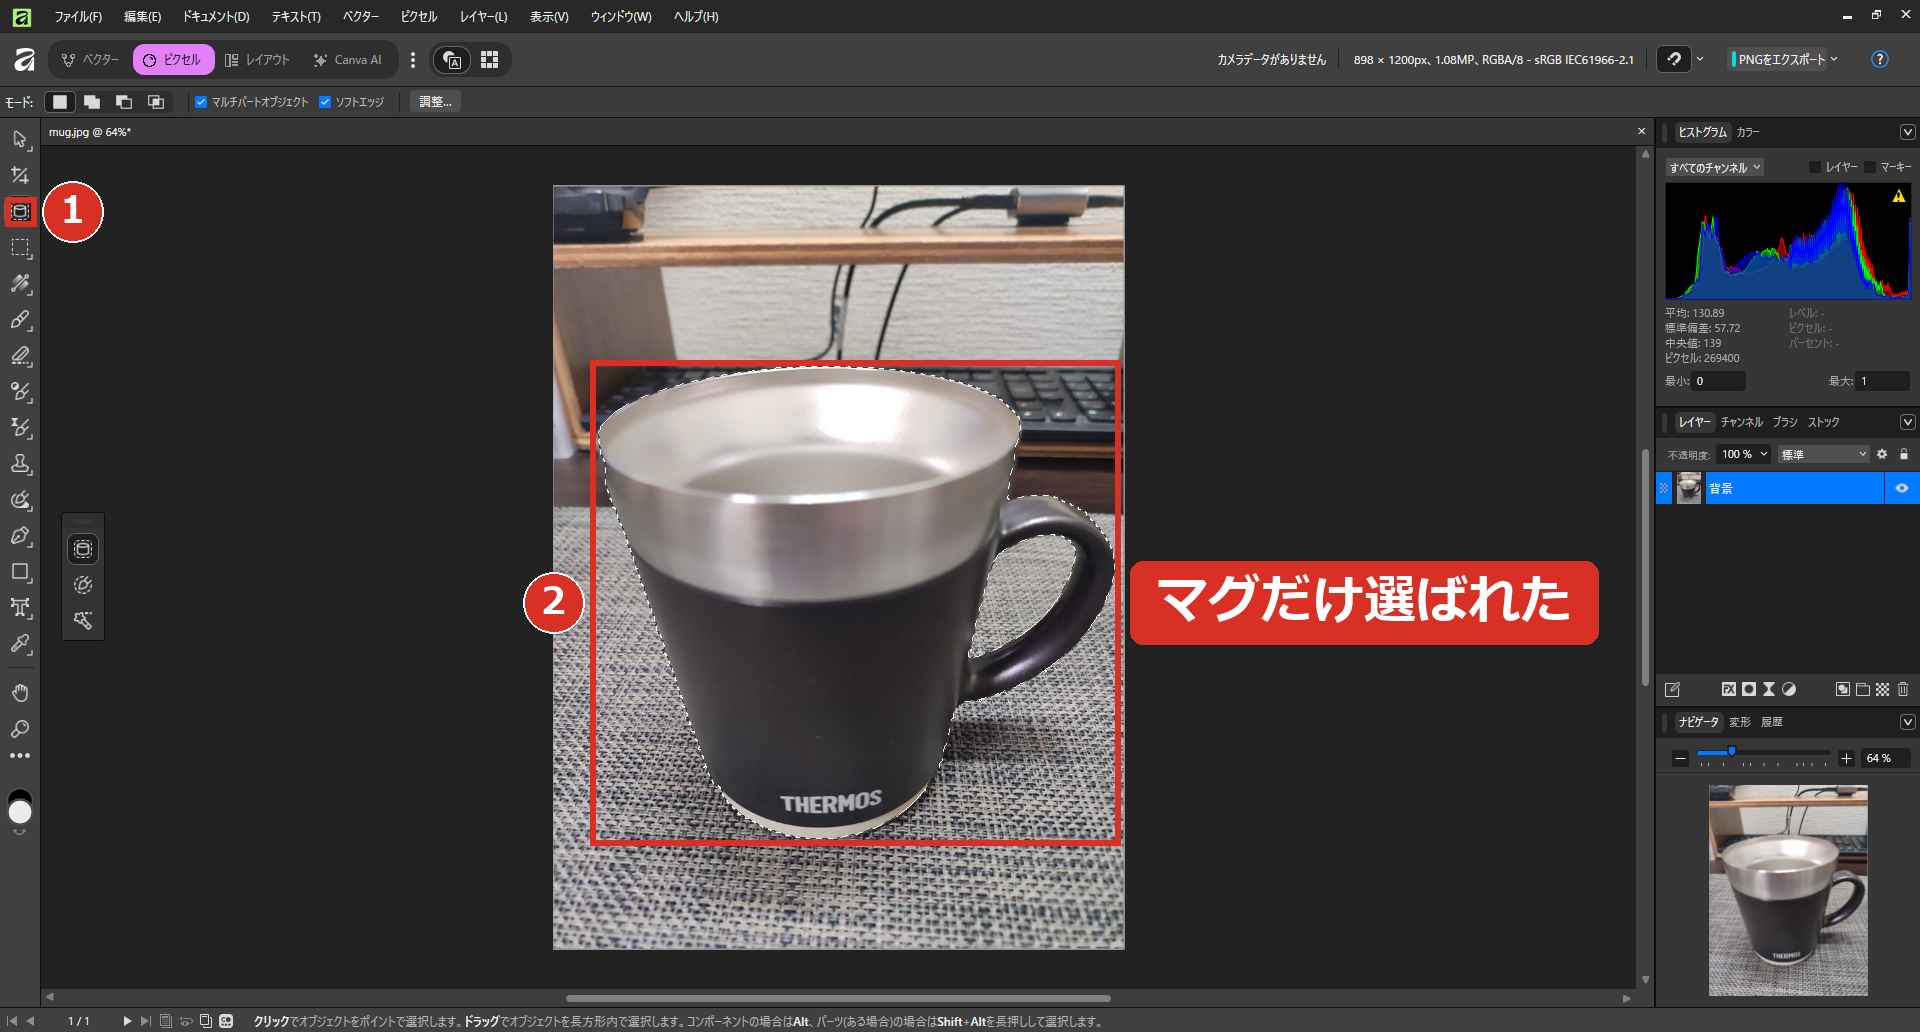This screenshot has width=1920, height=1032.
Task: Select the Move tool arrow
Action: [x=20, y=139]
